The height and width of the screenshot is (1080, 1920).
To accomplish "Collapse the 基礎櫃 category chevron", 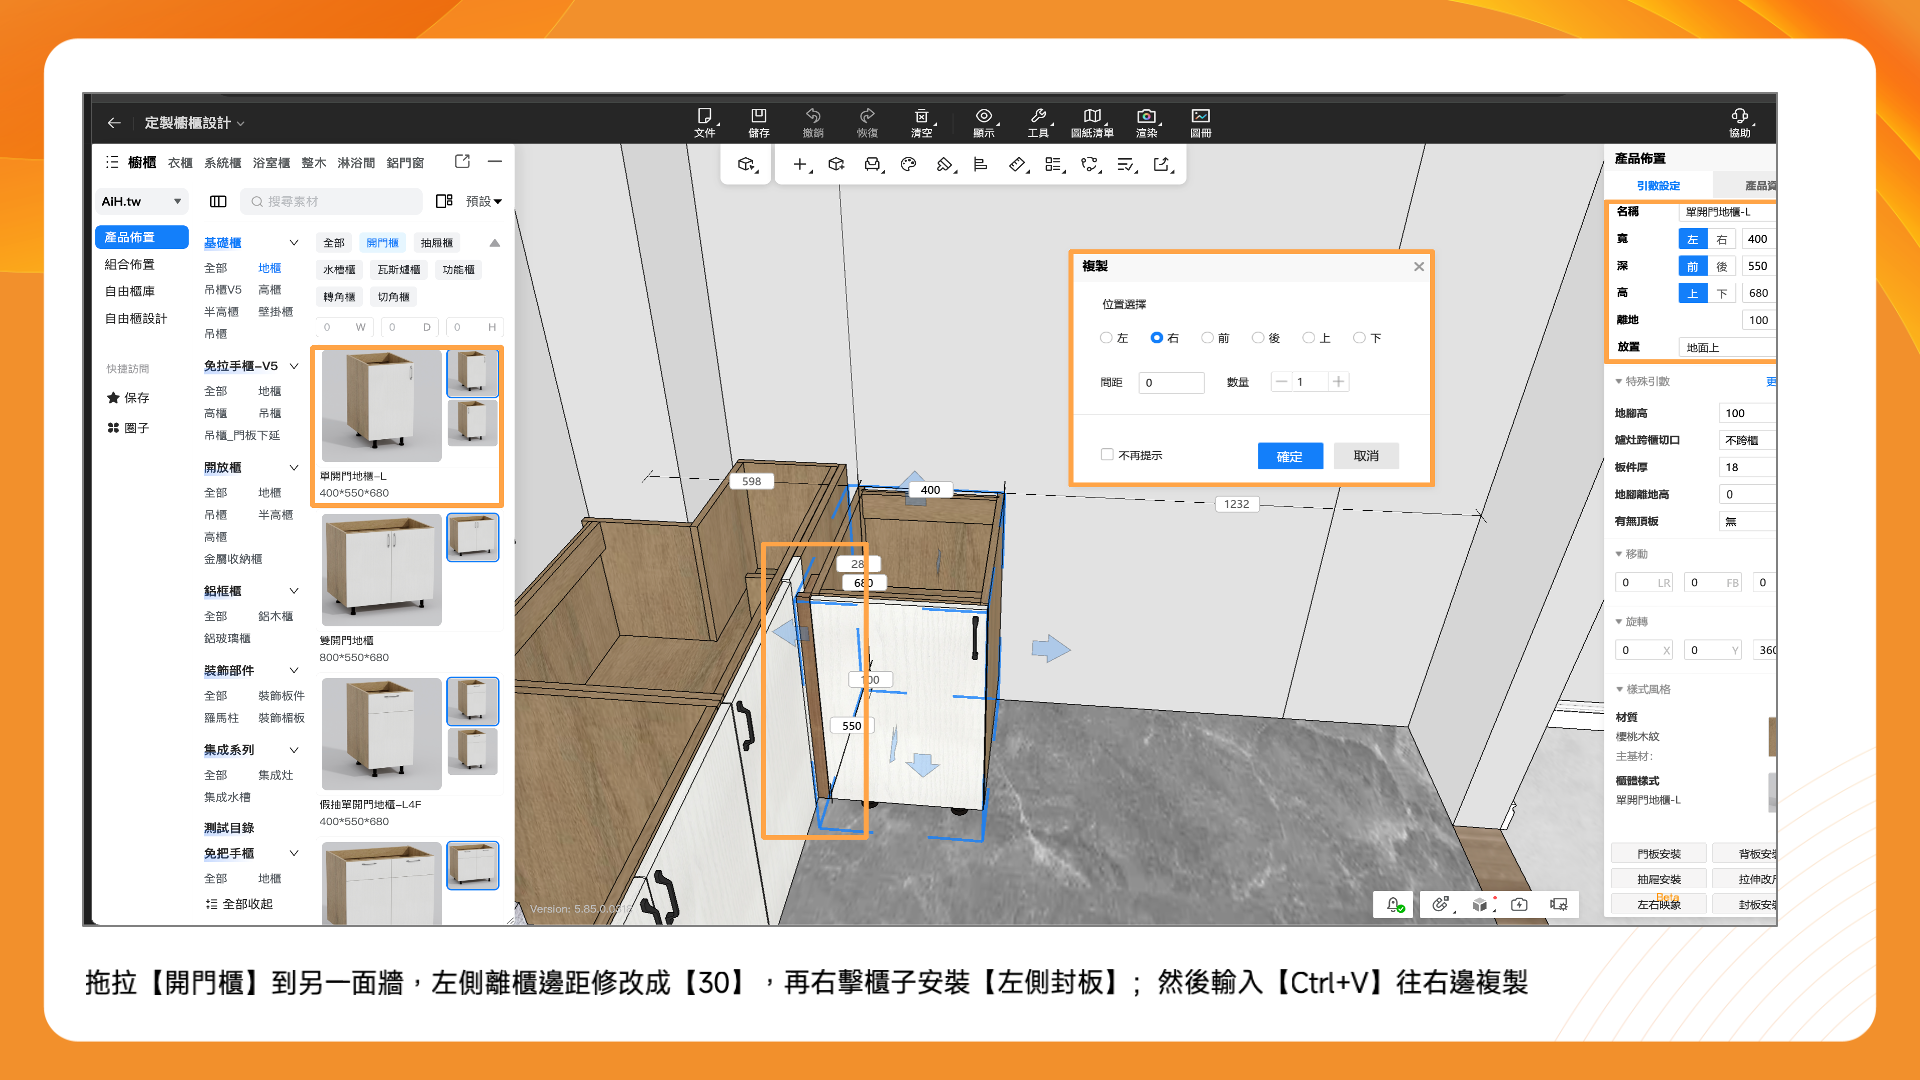I will (294, 243).
